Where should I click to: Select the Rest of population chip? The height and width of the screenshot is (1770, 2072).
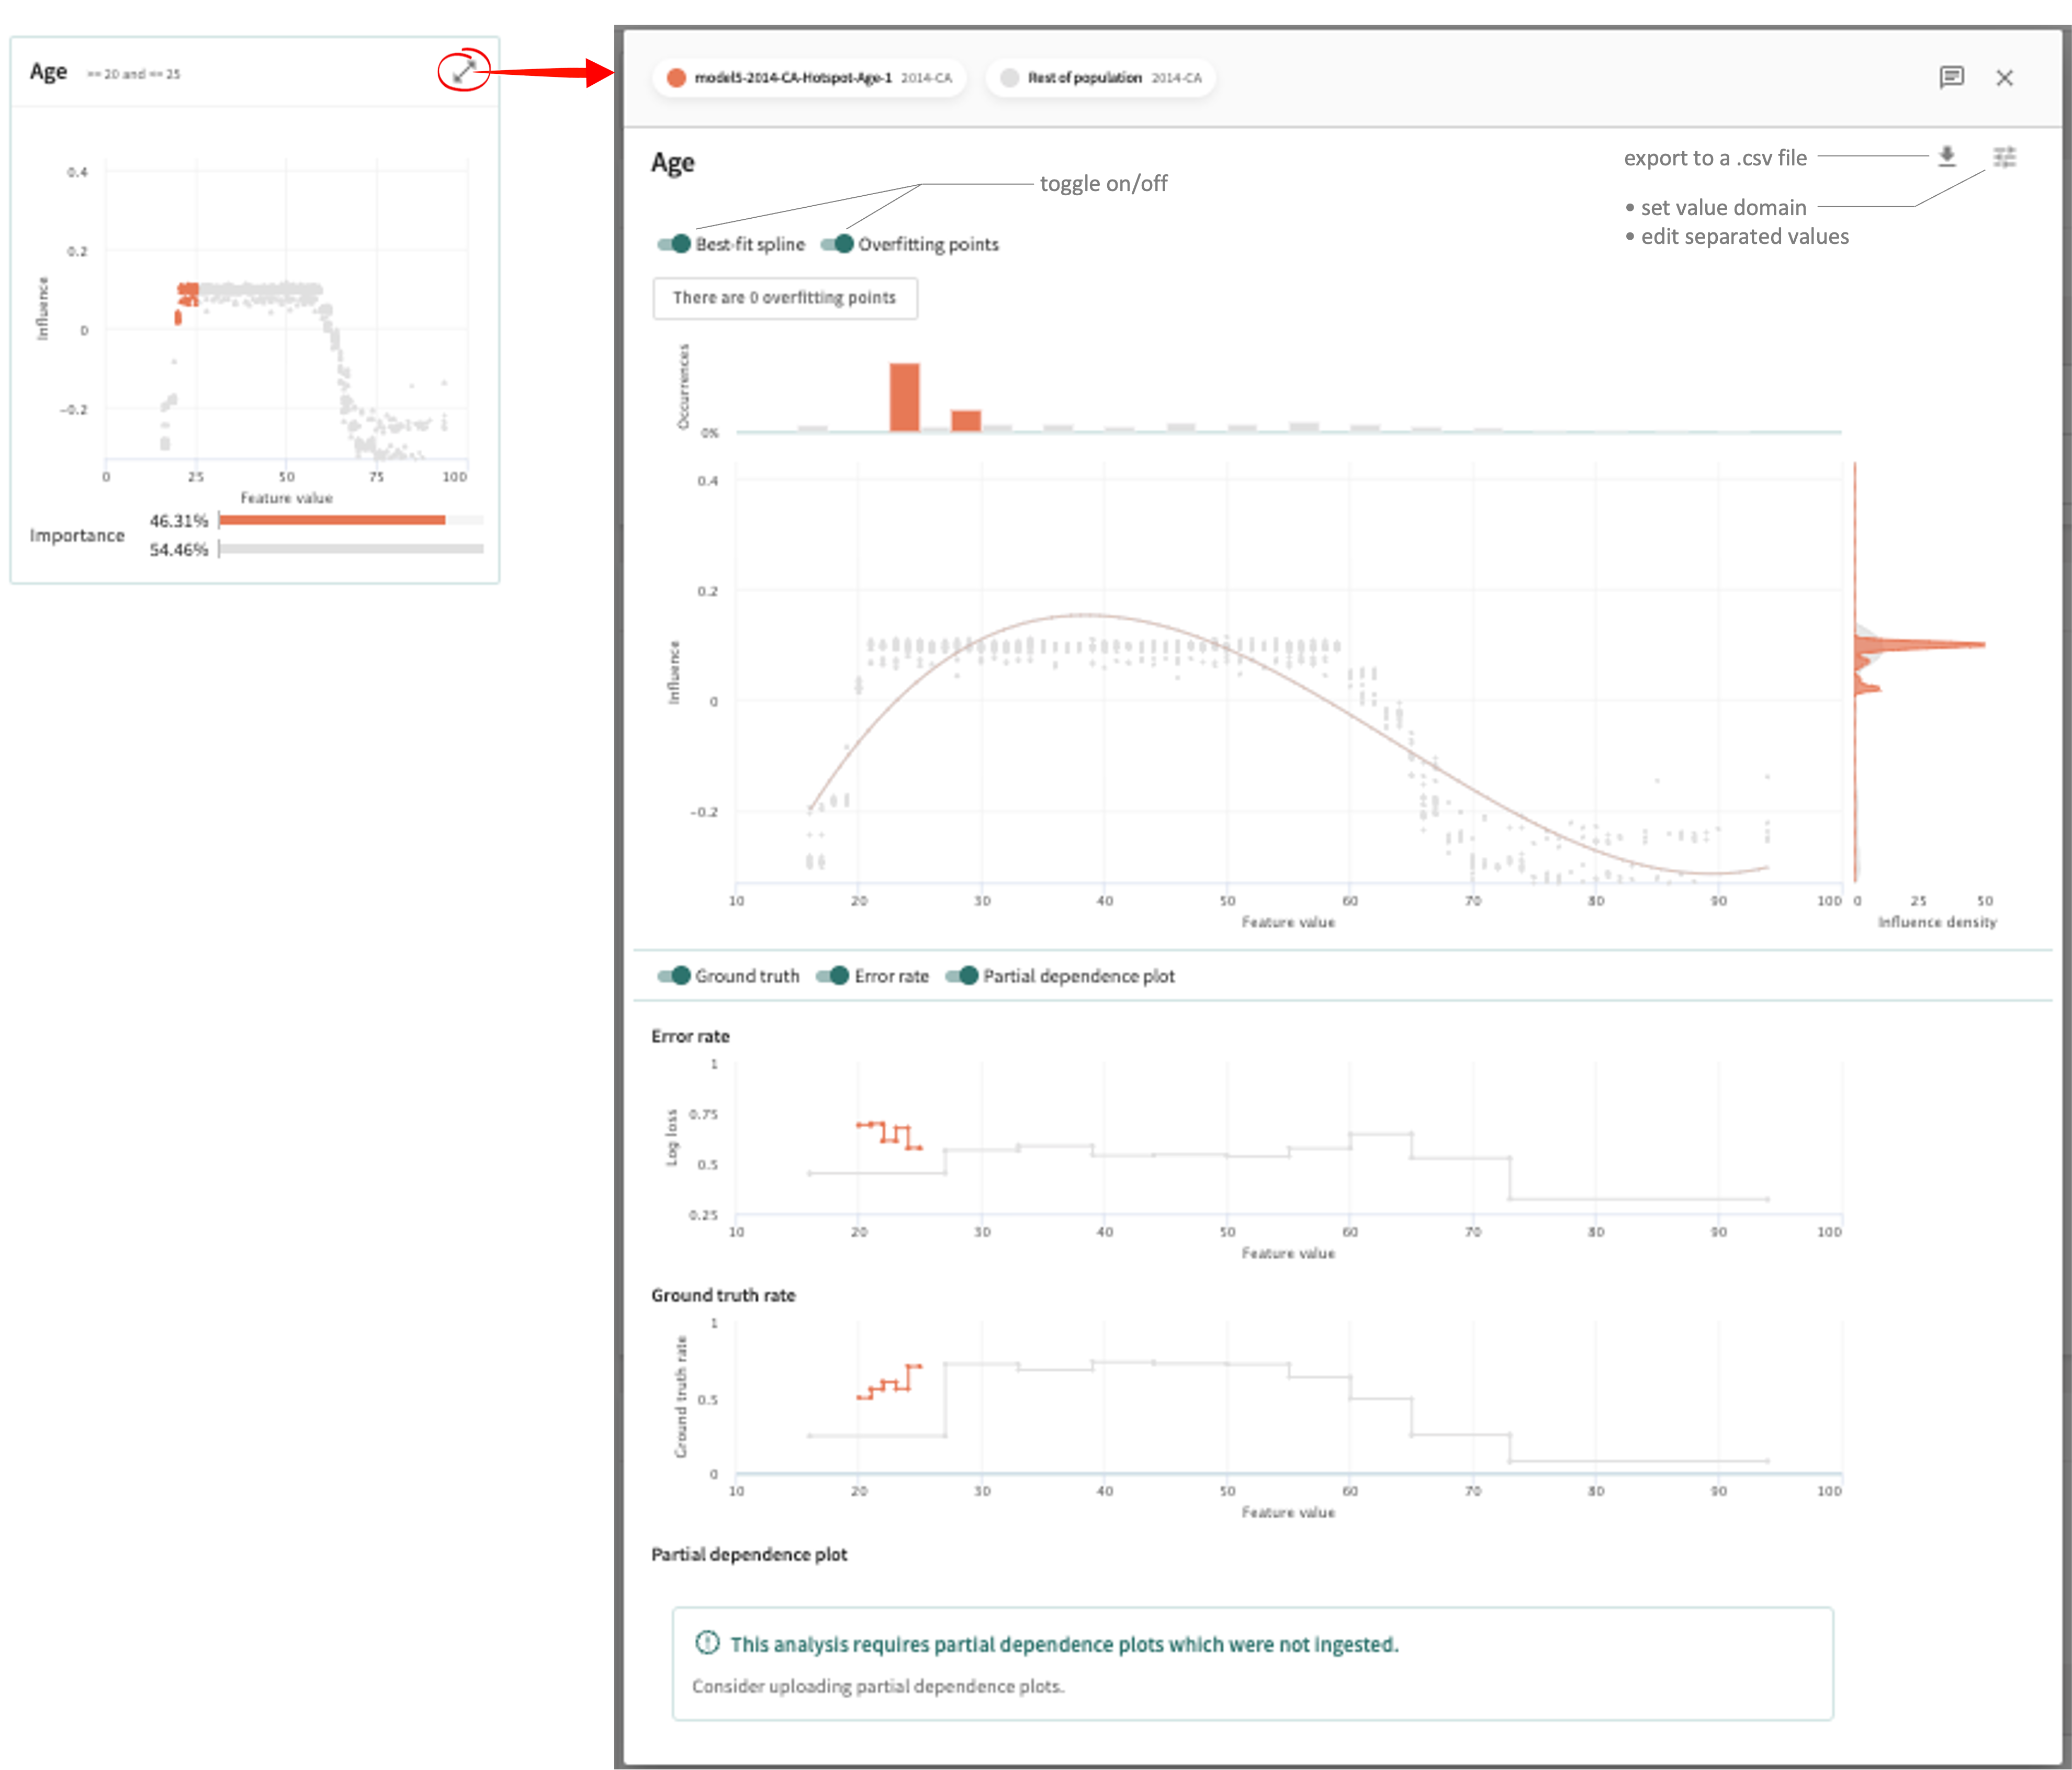[x=1100, y=78]
